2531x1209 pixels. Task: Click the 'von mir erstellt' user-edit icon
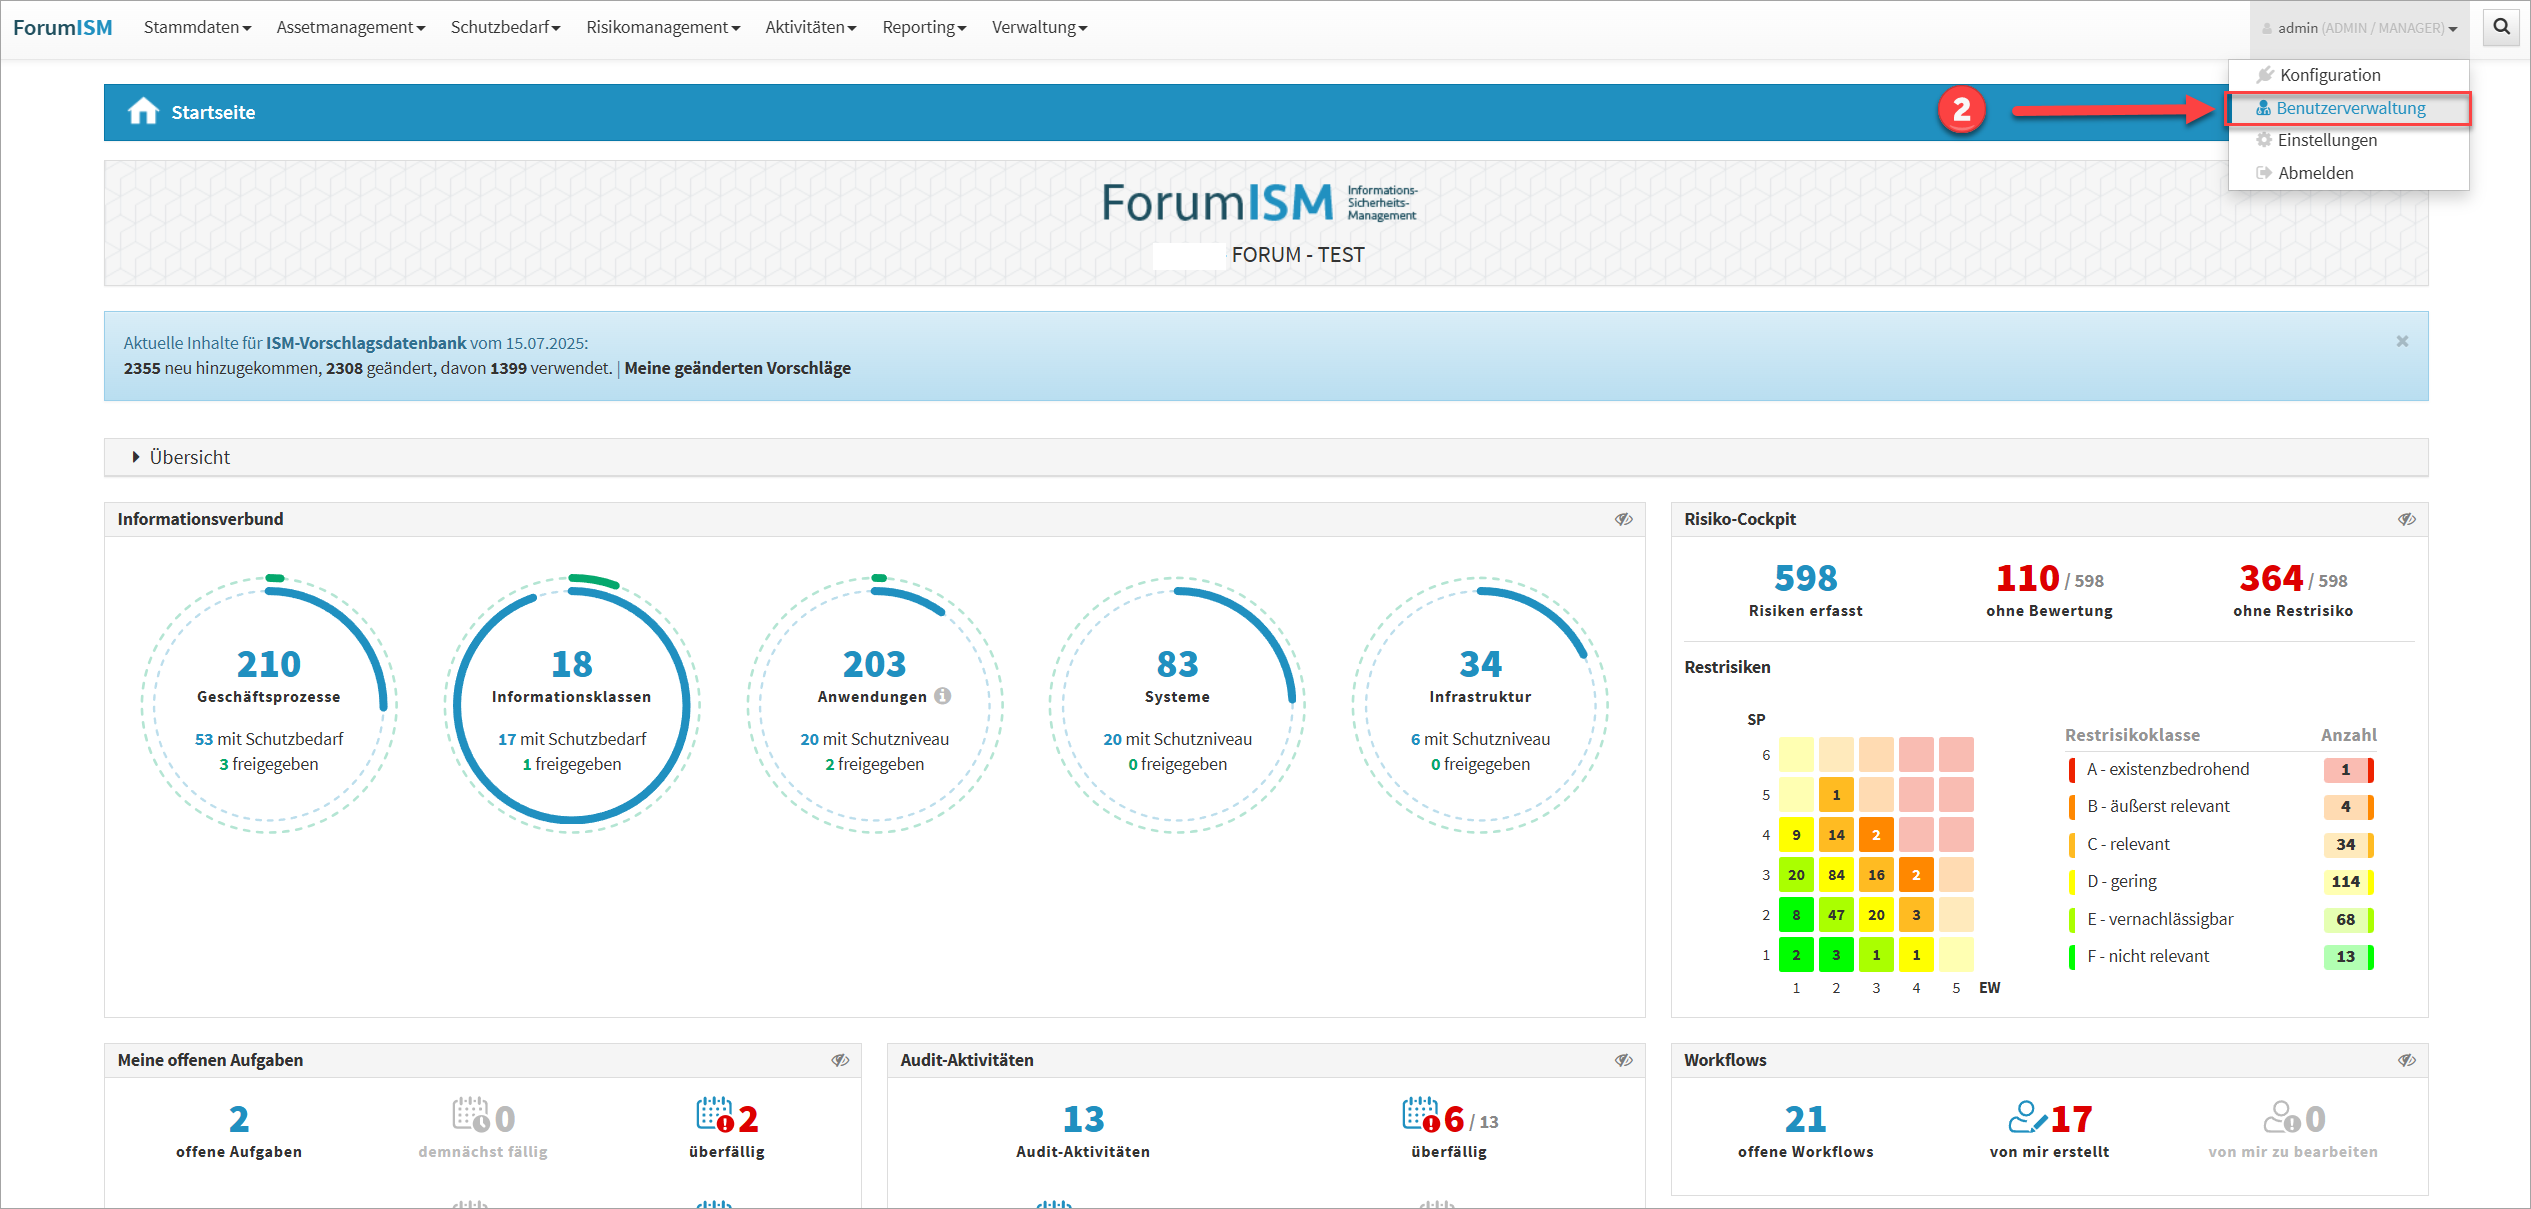tap(2026, 1117)
